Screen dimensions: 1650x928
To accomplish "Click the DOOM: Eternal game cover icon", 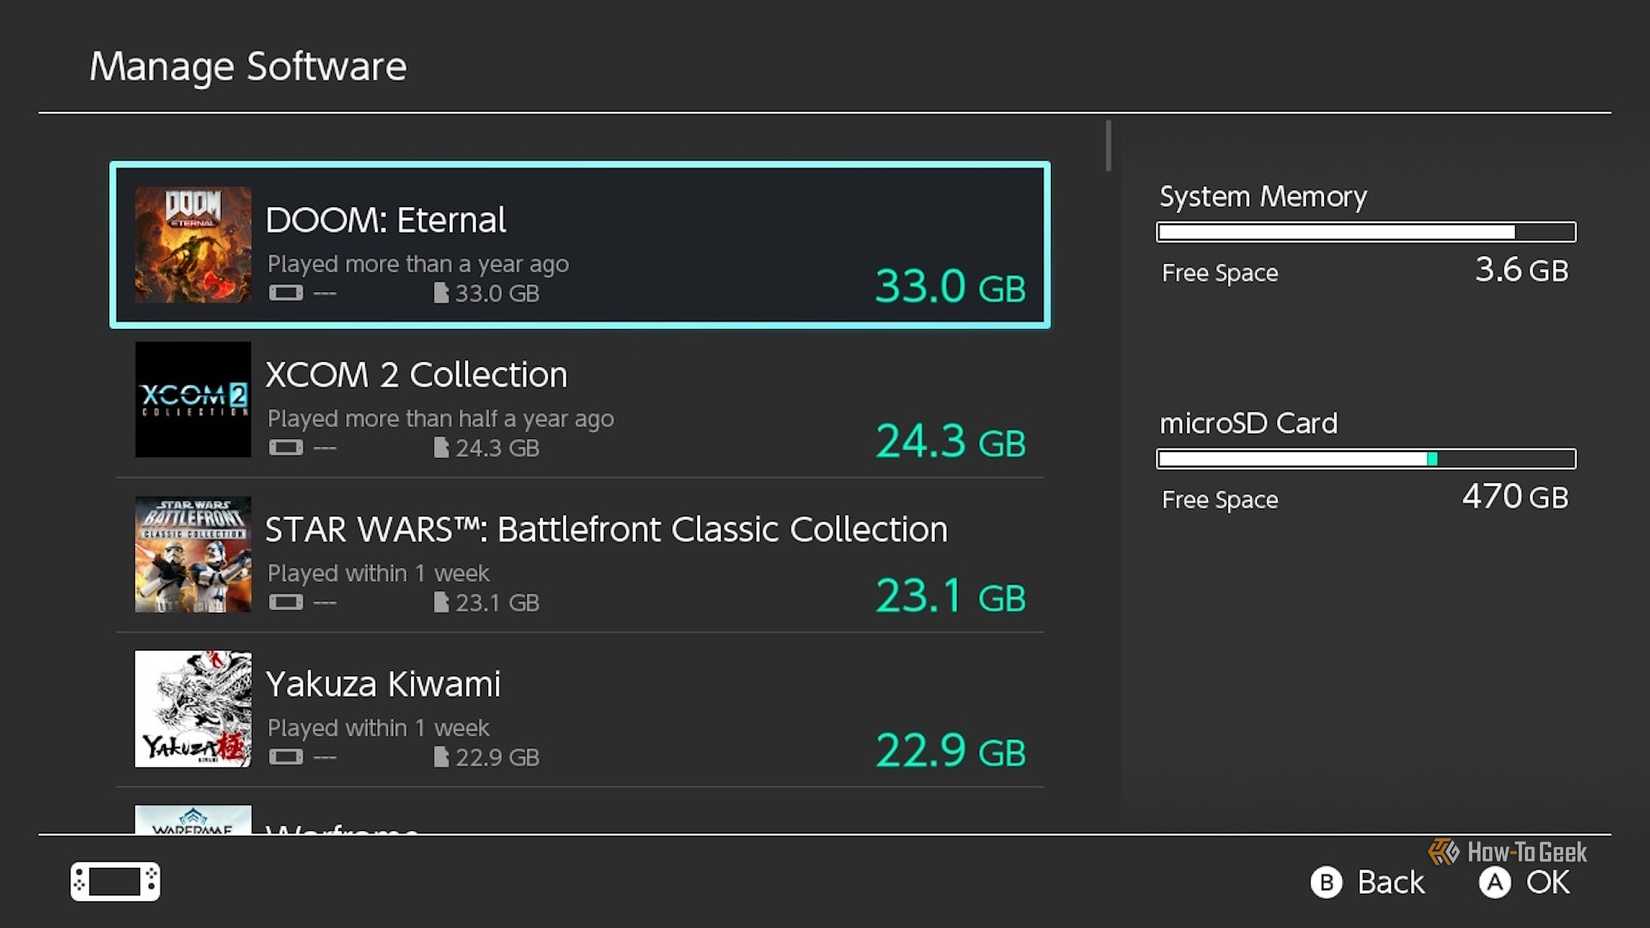I will [x=193, y=244].
